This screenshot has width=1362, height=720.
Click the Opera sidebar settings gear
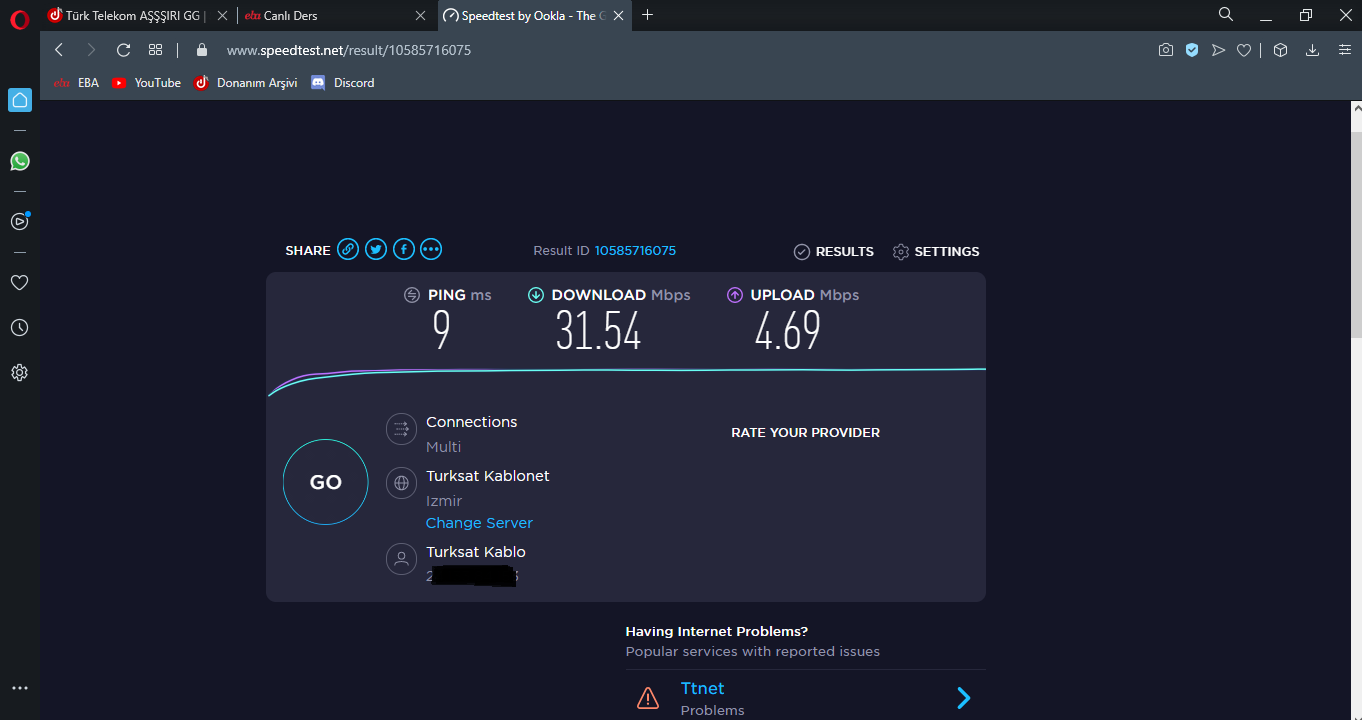coord(19,373)
